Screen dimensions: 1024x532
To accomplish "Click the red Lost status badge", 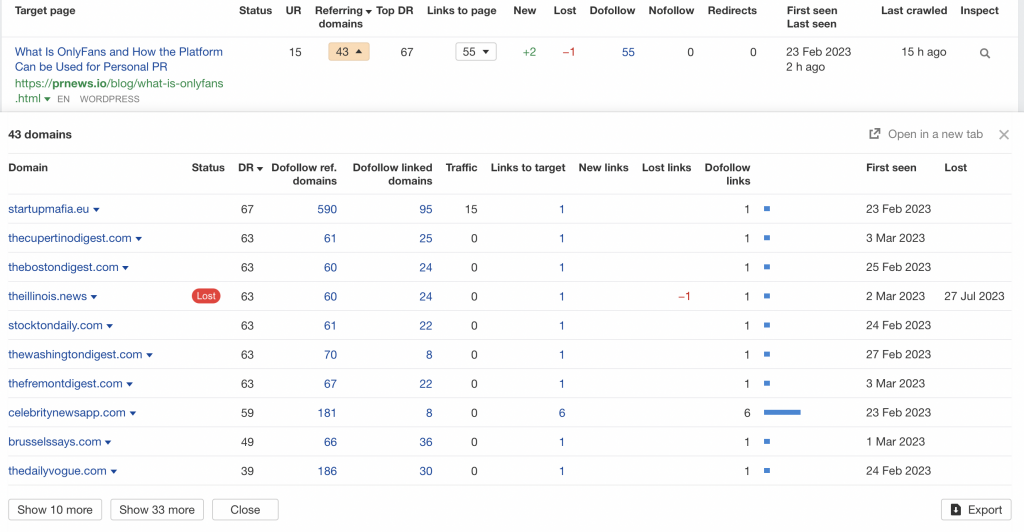I will click(206, 296).
